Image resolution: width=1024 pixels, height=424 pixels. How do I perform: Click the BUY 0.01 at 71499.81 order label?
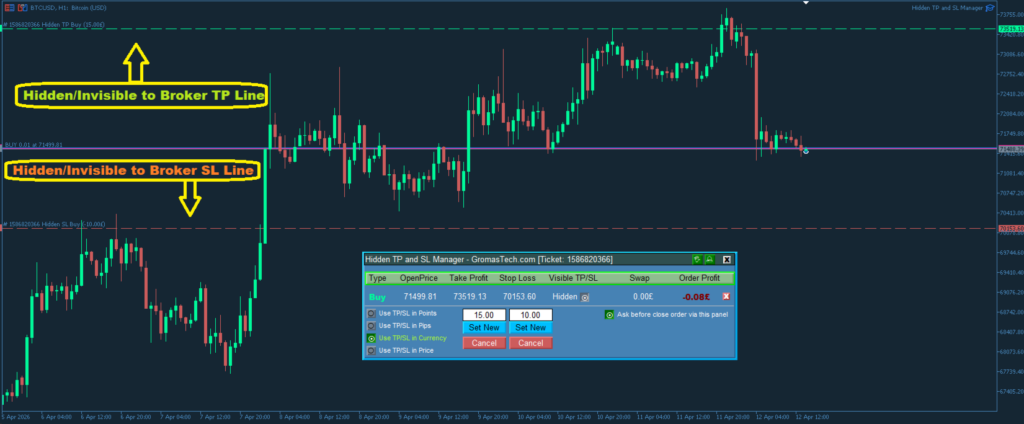[x=33, y=144]
